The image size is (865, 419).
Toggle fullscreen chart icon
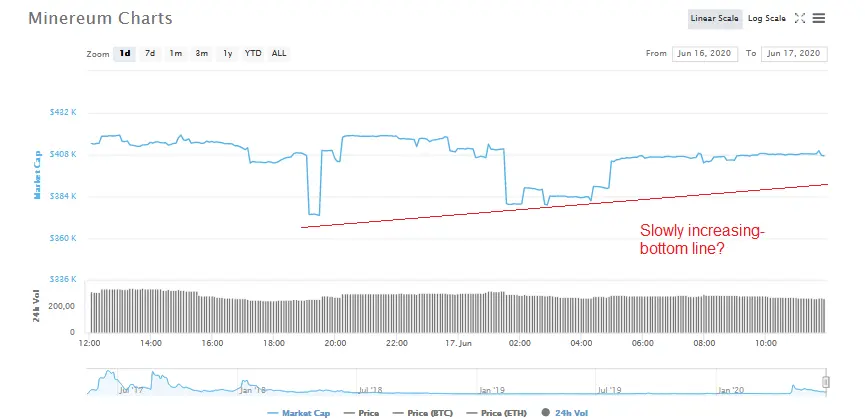coord(799,18)
